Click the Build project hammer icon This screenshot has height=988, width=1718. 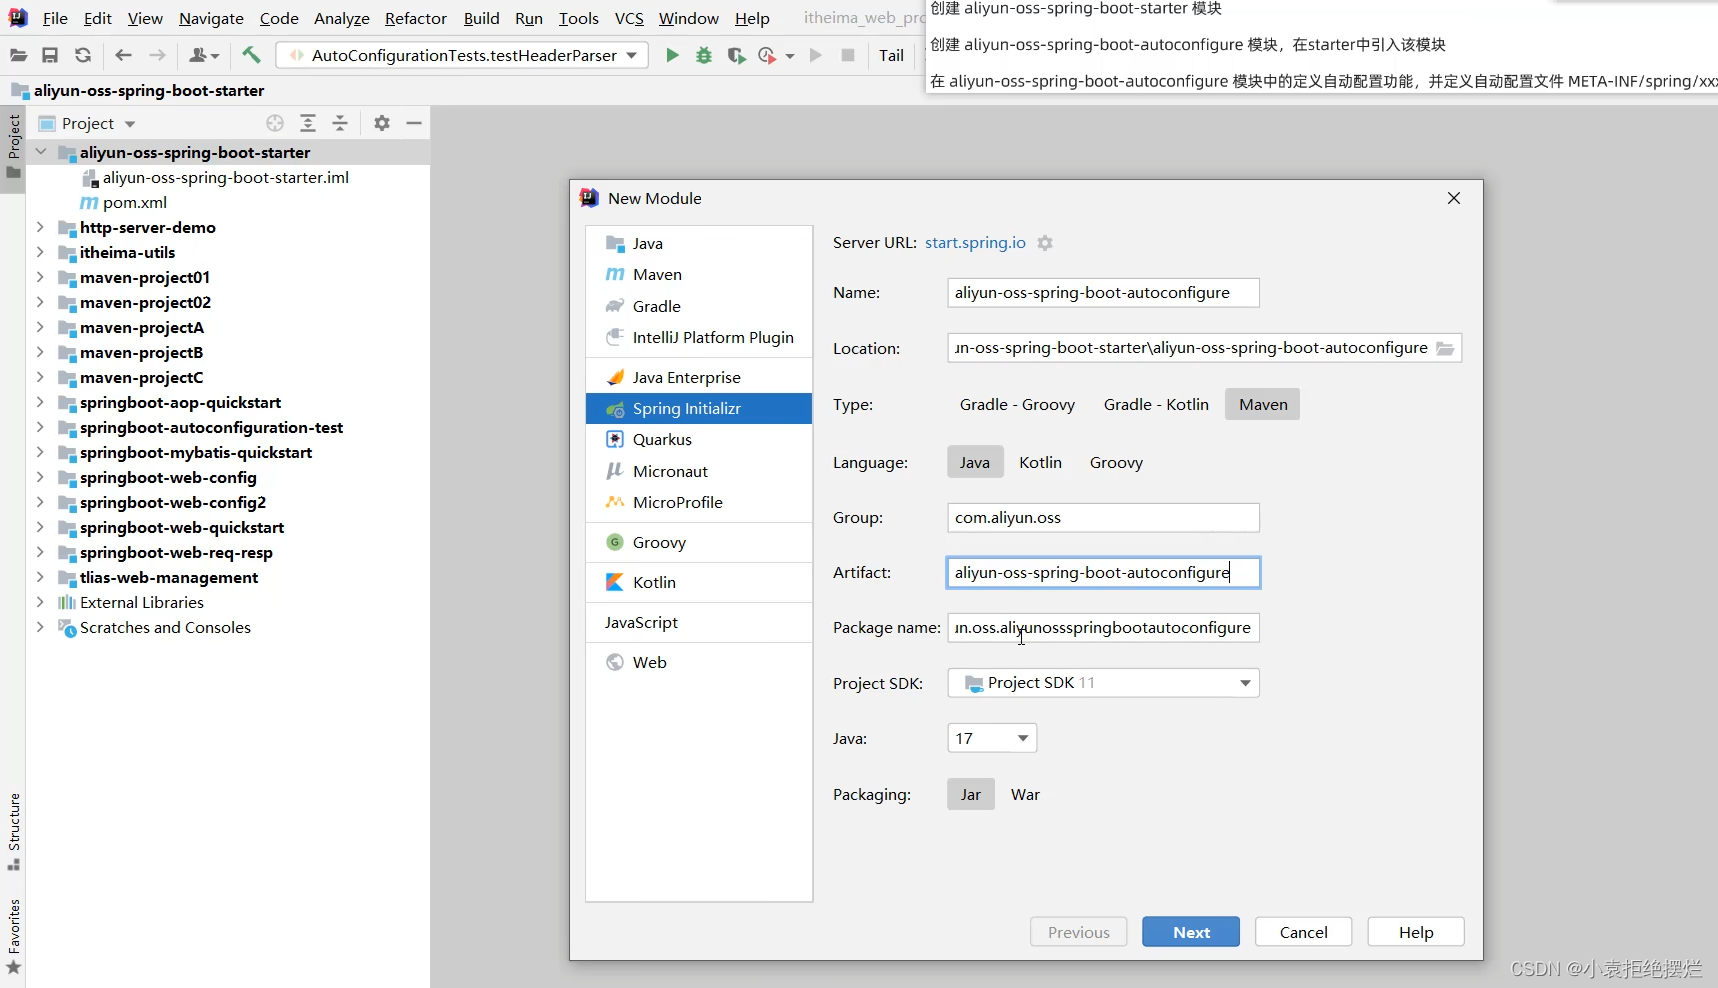tap(251, 55)
